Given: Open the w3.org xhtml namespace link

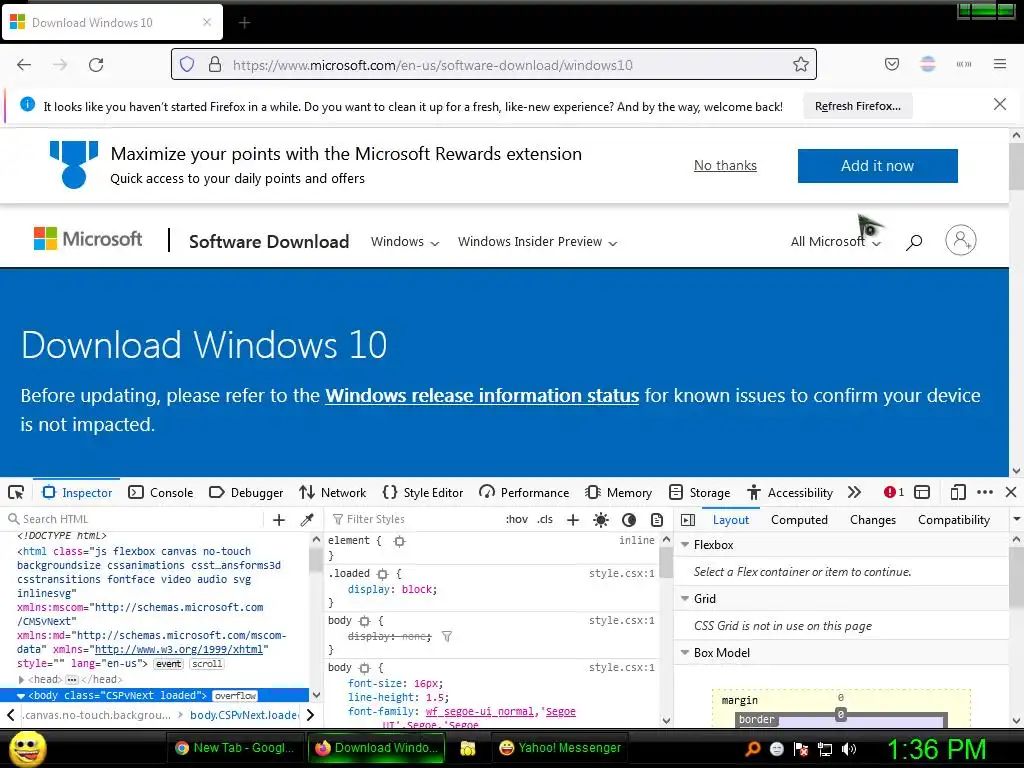Looking at the screenshot, I should (179, 650).
